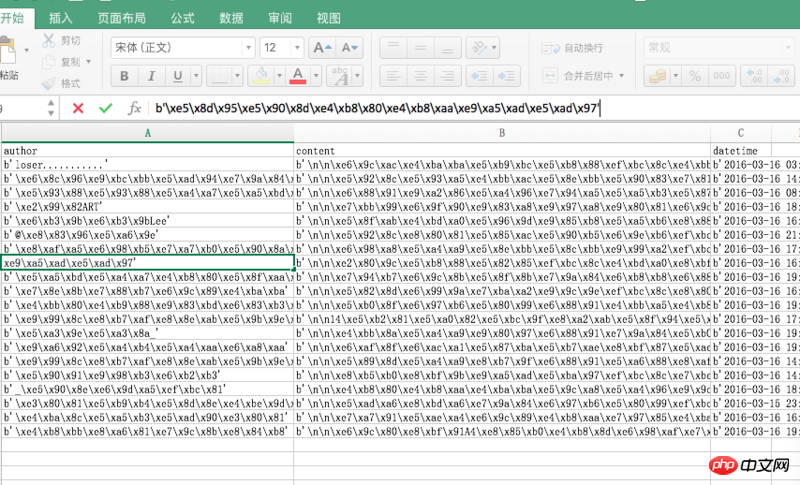Viewport: 800px width, 485px height.
Task: Click the currency format coins icon
Action: click(657, 76)
